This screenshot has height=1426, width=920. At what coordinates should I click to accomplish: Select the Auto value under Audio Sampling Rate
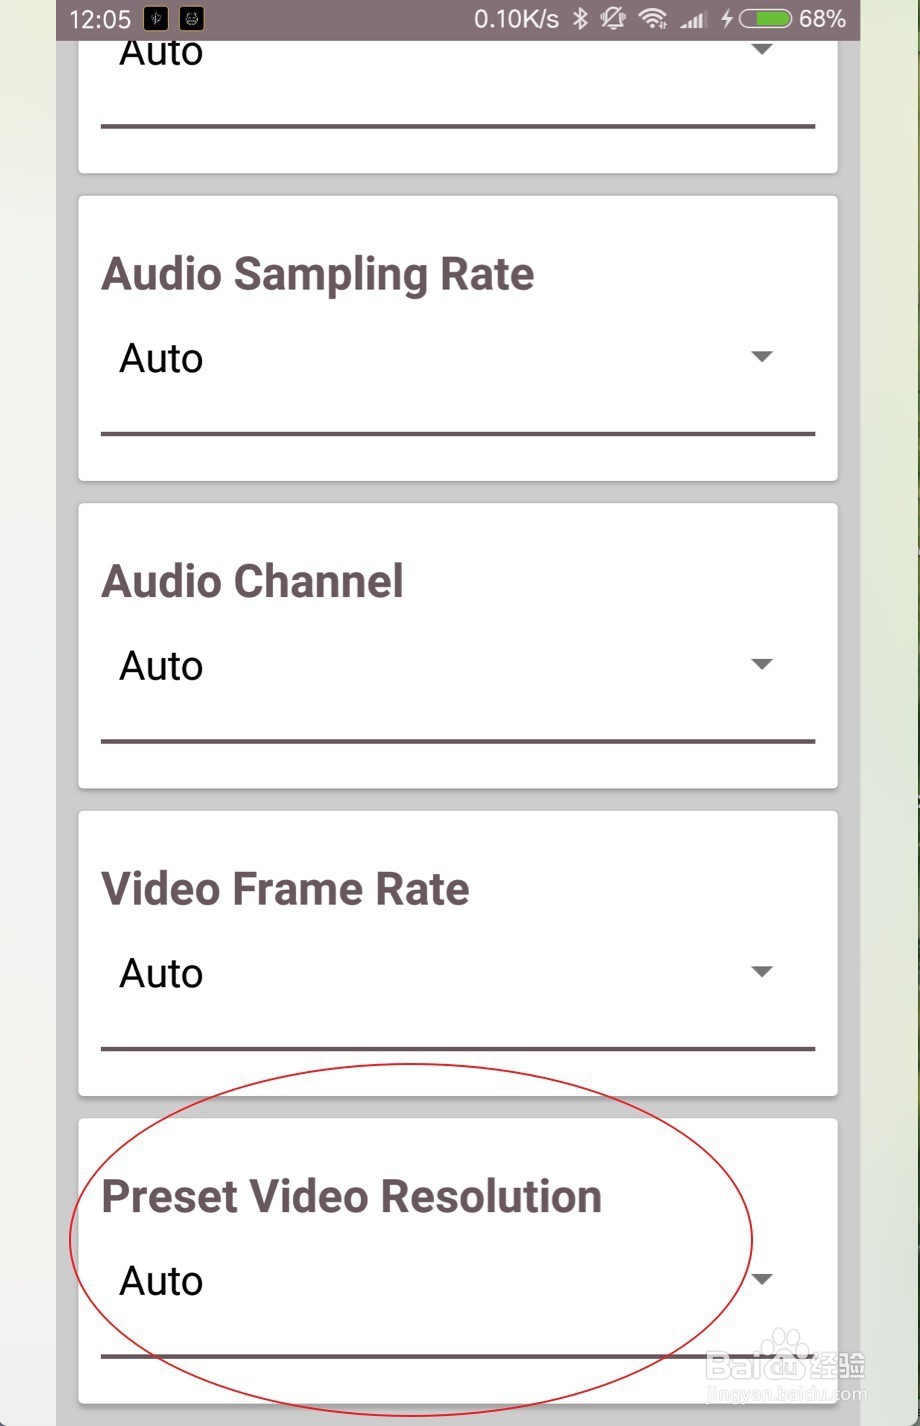point(161,358)
